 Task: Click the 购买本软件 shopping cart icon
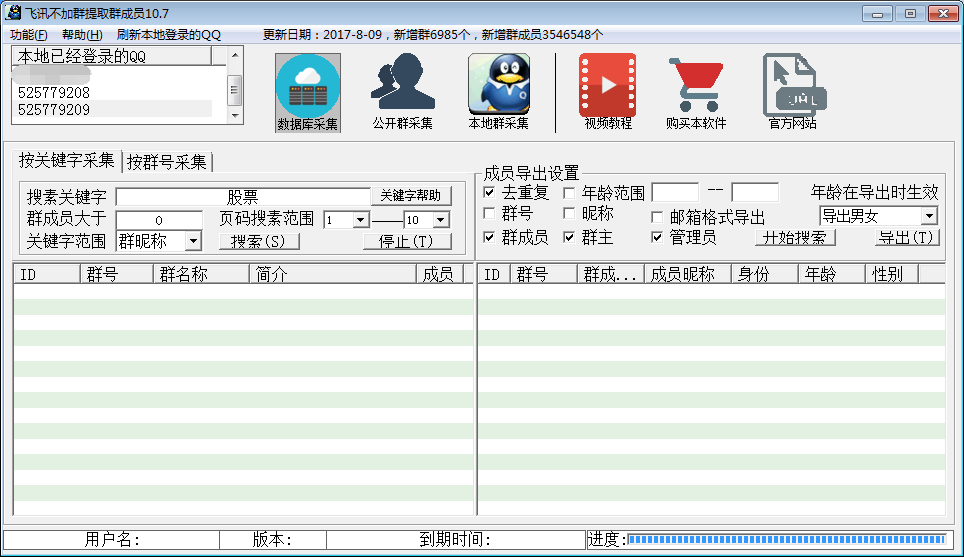click(696, 92)
